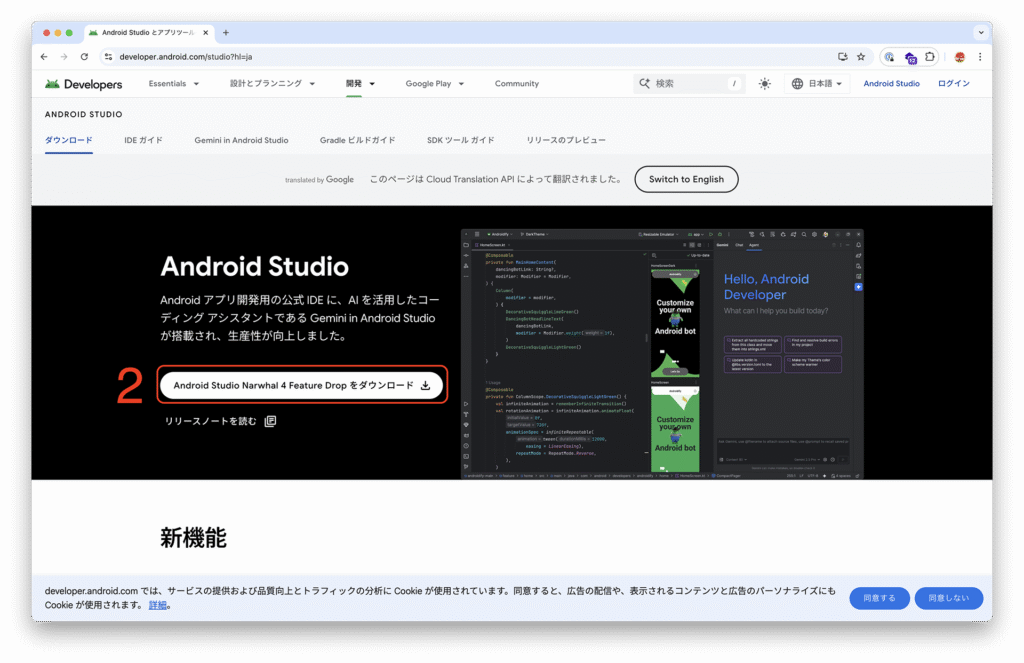Expand the Essentials dropdown menu
This screenshot has width=1024, height=663.
pos(174,84)
